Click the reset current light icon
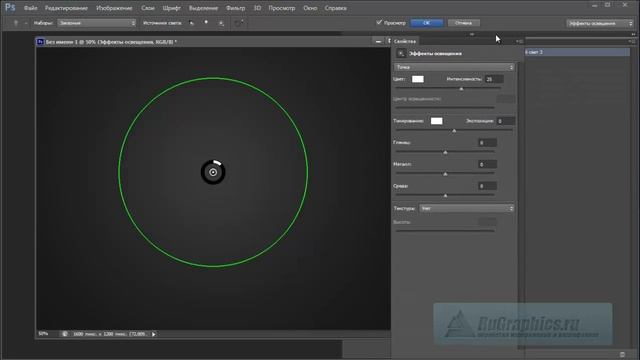 (x=239, y=23)
